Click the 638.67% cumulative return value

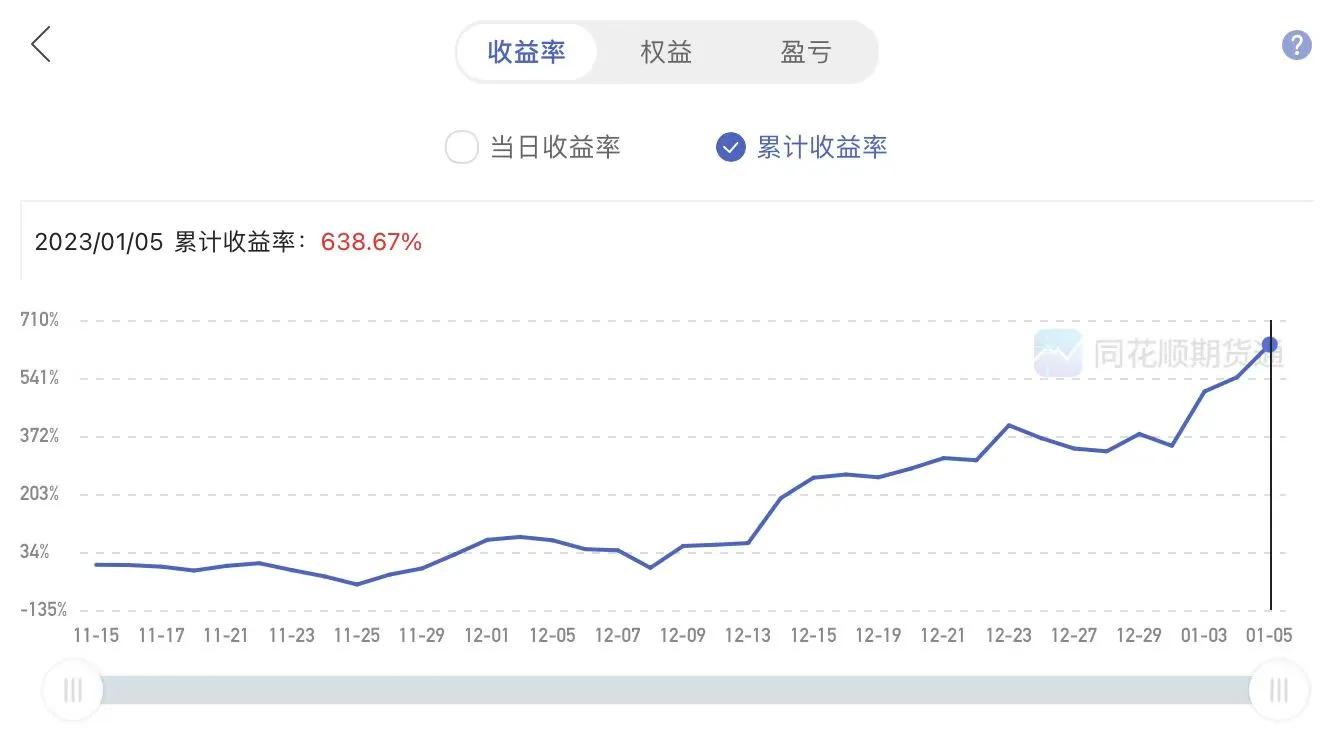tap(371, 242)
